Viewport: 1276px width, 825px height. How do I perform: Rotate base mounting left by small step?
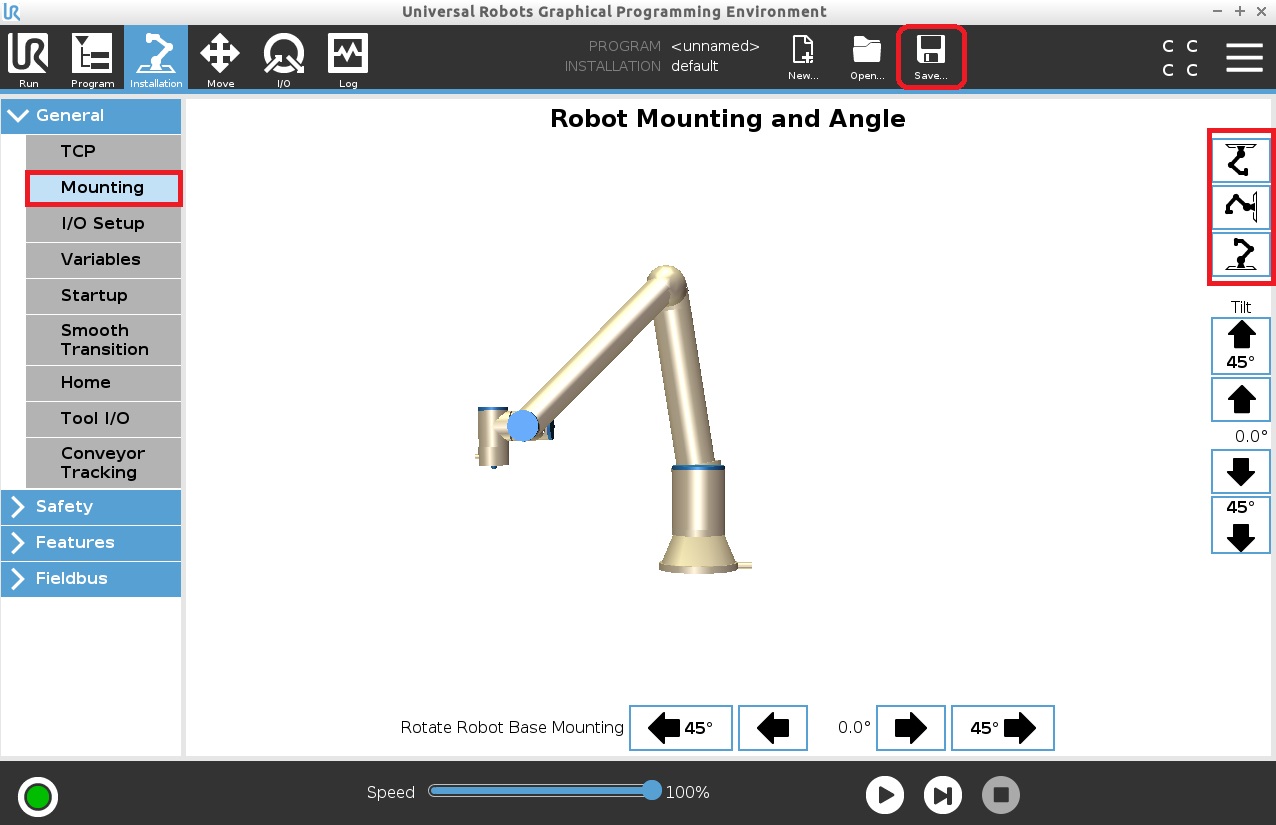pyautogui.click(x=773, y=728)
